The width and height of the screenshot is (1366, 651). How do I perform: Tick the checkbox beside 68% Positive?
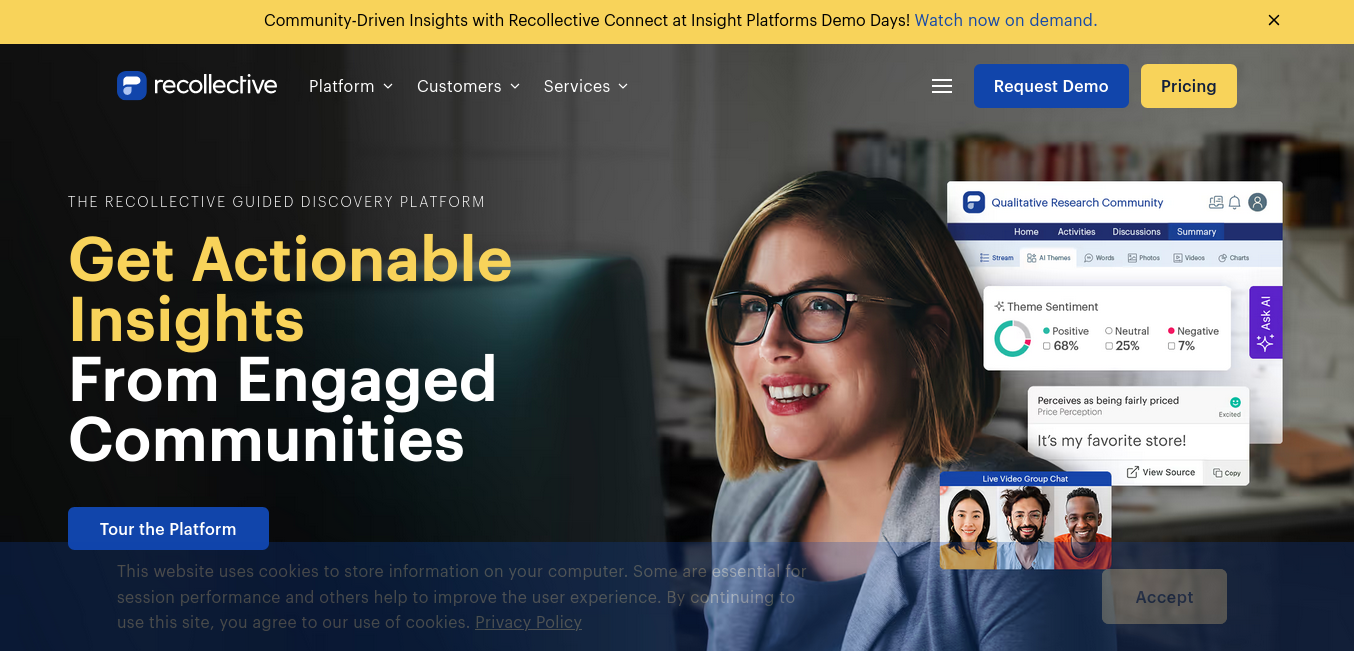pos(1047,346)
